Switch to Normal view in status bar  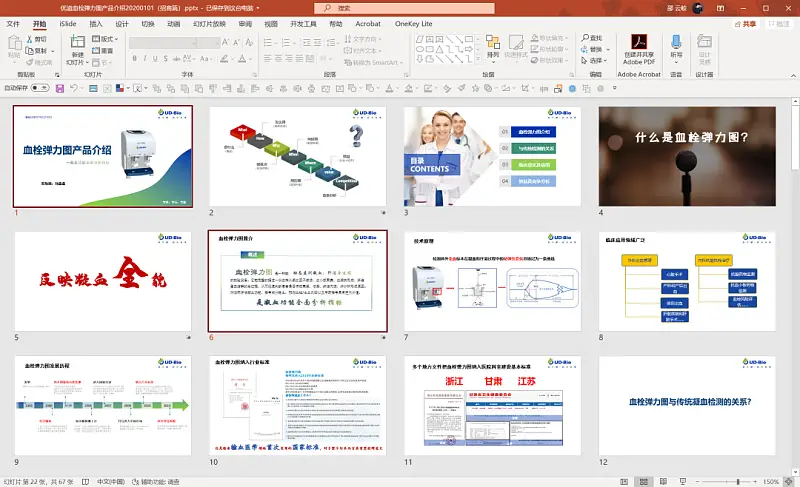point(624,481)
